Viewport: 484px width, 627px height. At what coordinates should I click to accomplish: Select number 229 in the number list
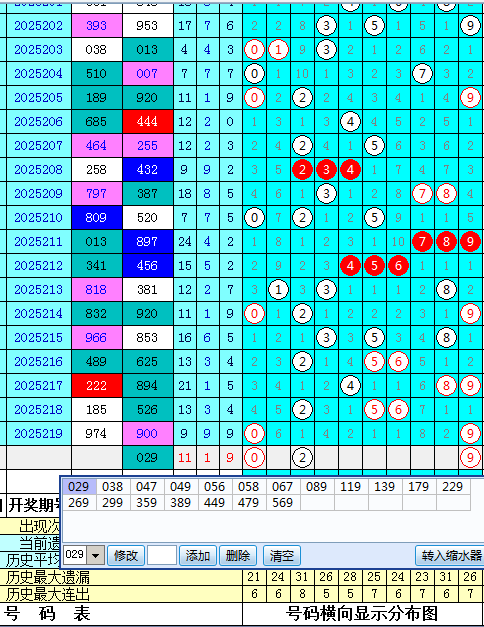[x=452, y=487]
